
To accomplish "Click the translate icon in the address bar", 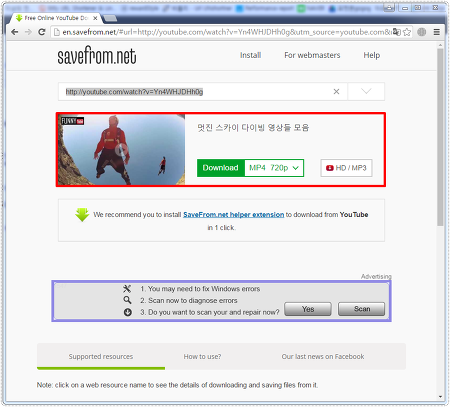I will pos(396,32).
